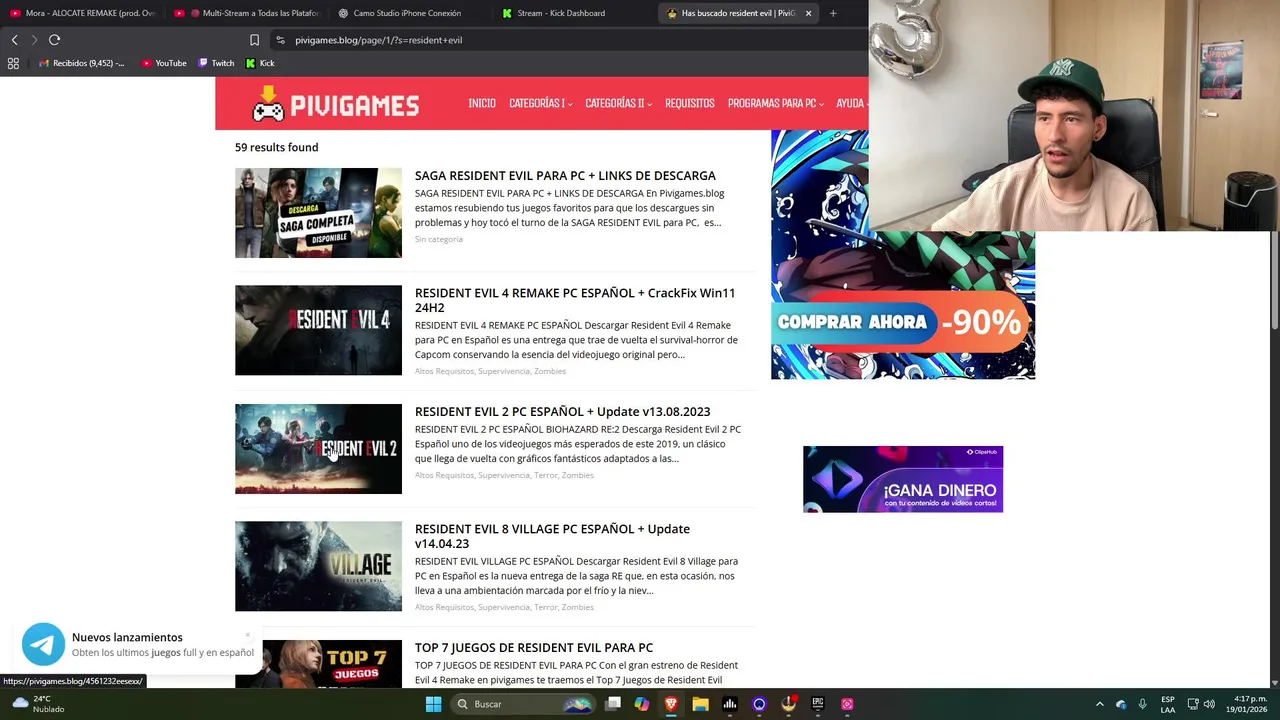Bookmark this page with the bookmark icon

point(254,40)
